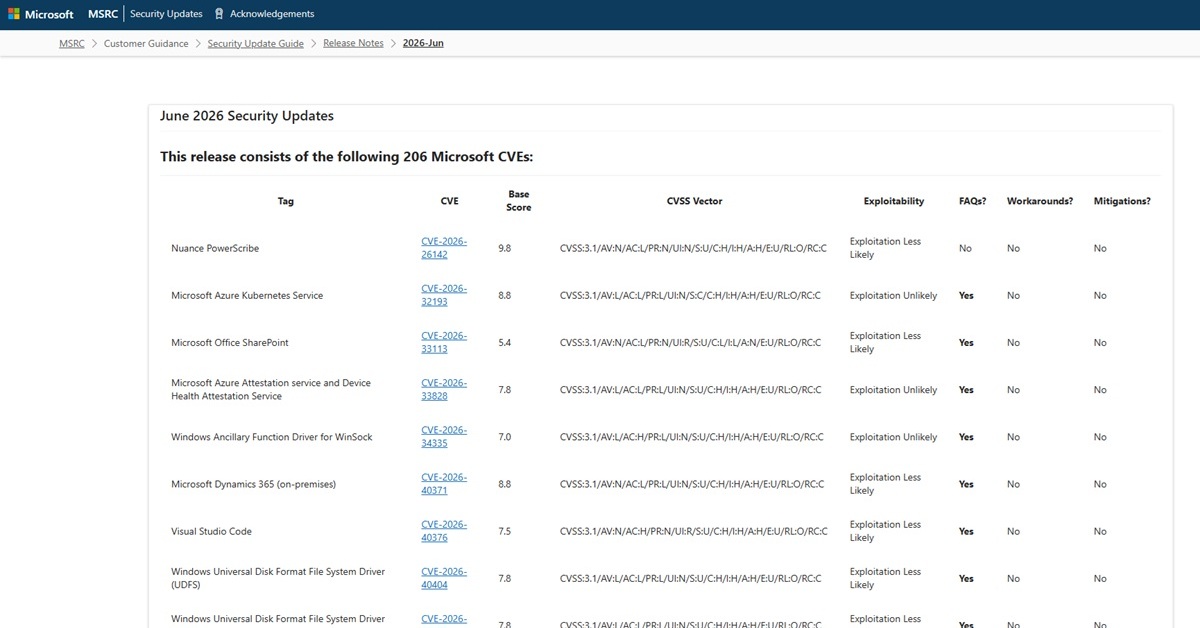Screen dimensions: 1200x628
Task: Click CVSS vector for Nuance PowerScribe
Action: tap(693, 248)
